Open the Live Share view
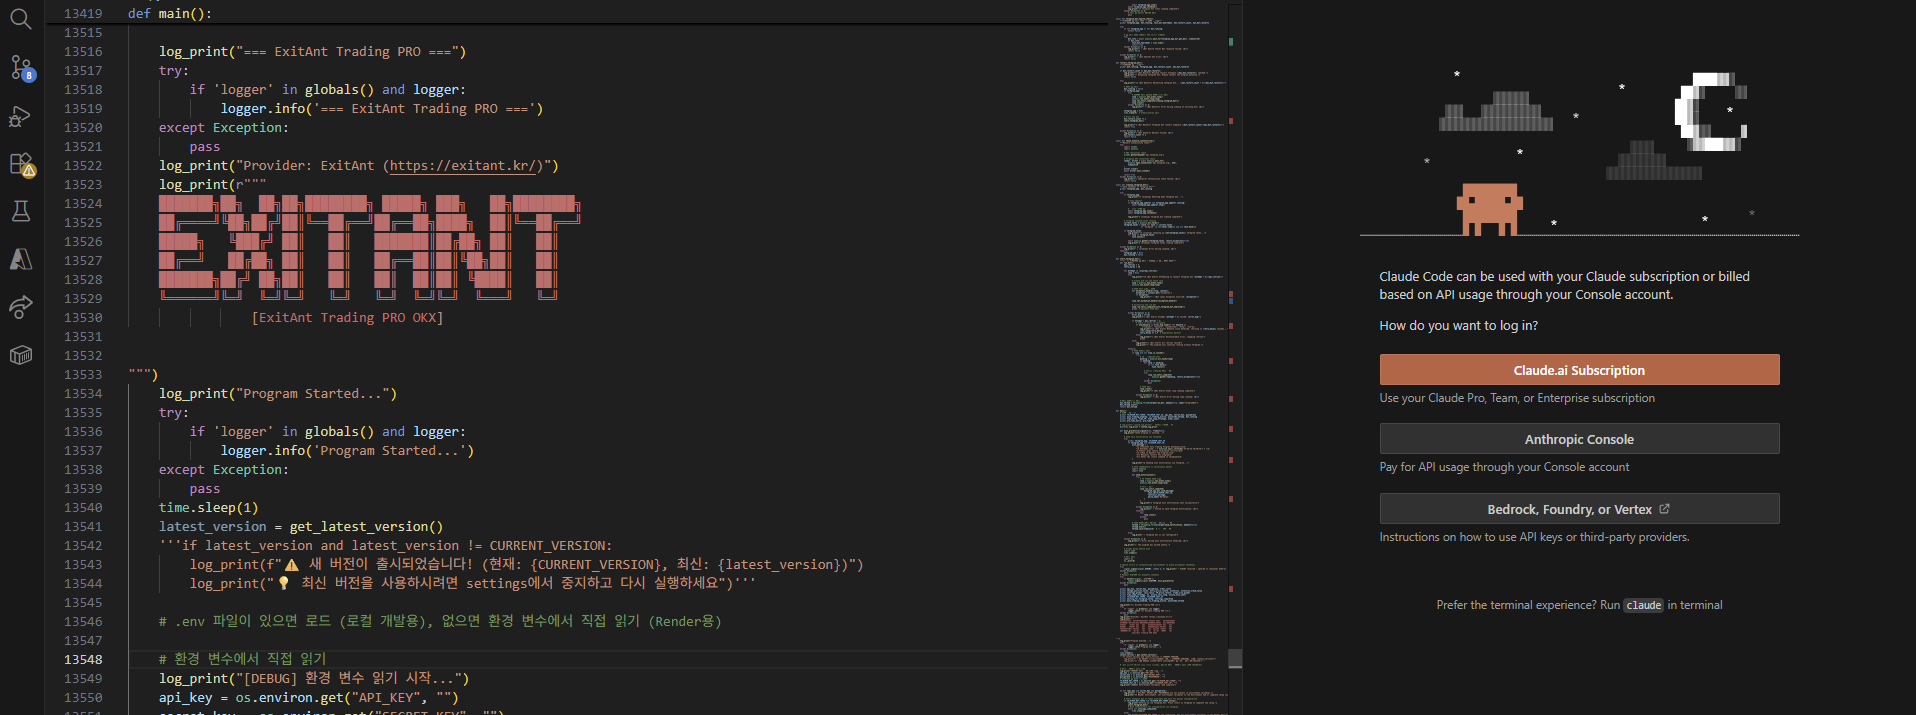This screenshot has height=715, width=1916. [21, 307]
